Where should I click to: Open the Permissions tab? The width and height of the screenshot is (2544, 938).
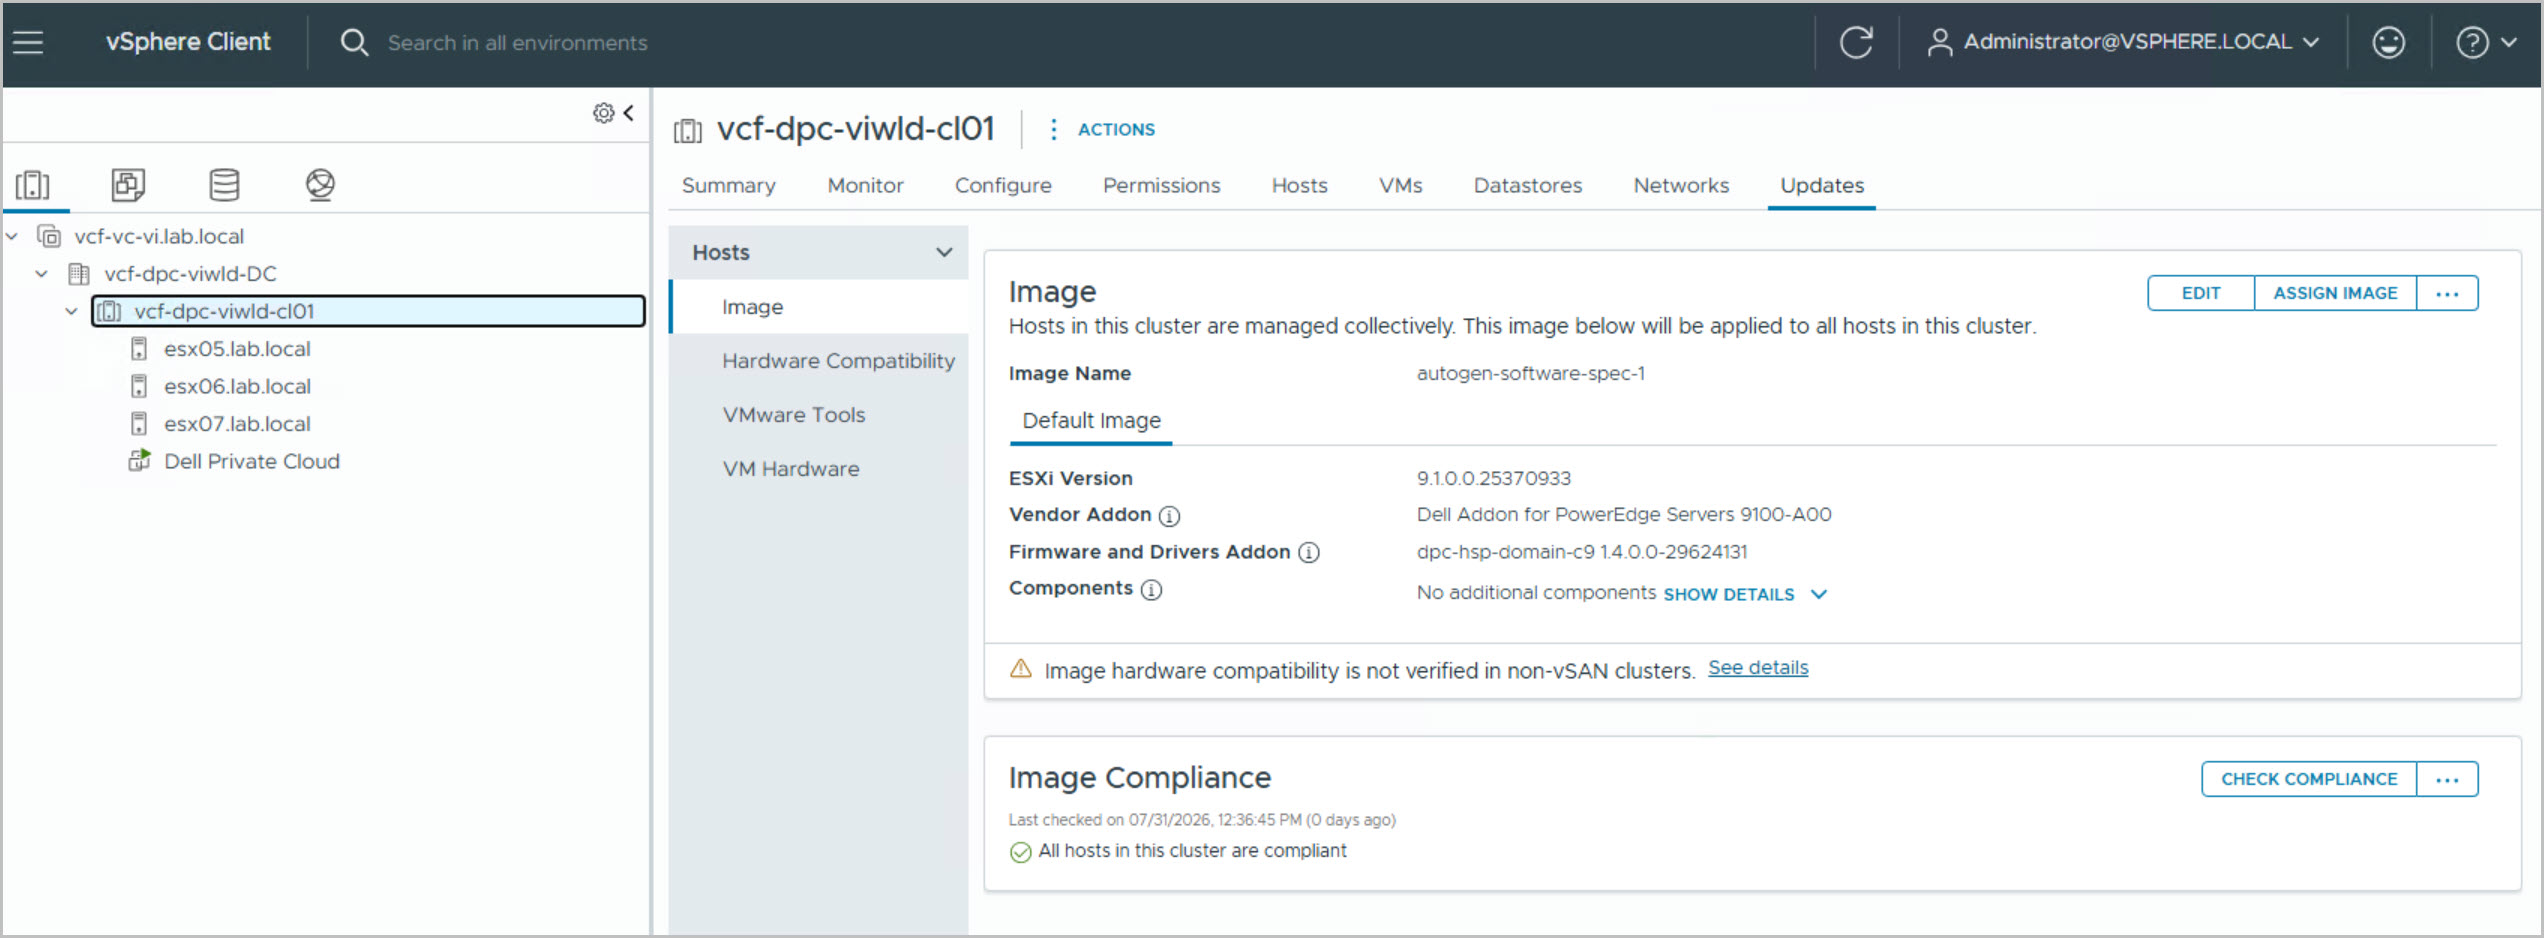coord(1161,185)
